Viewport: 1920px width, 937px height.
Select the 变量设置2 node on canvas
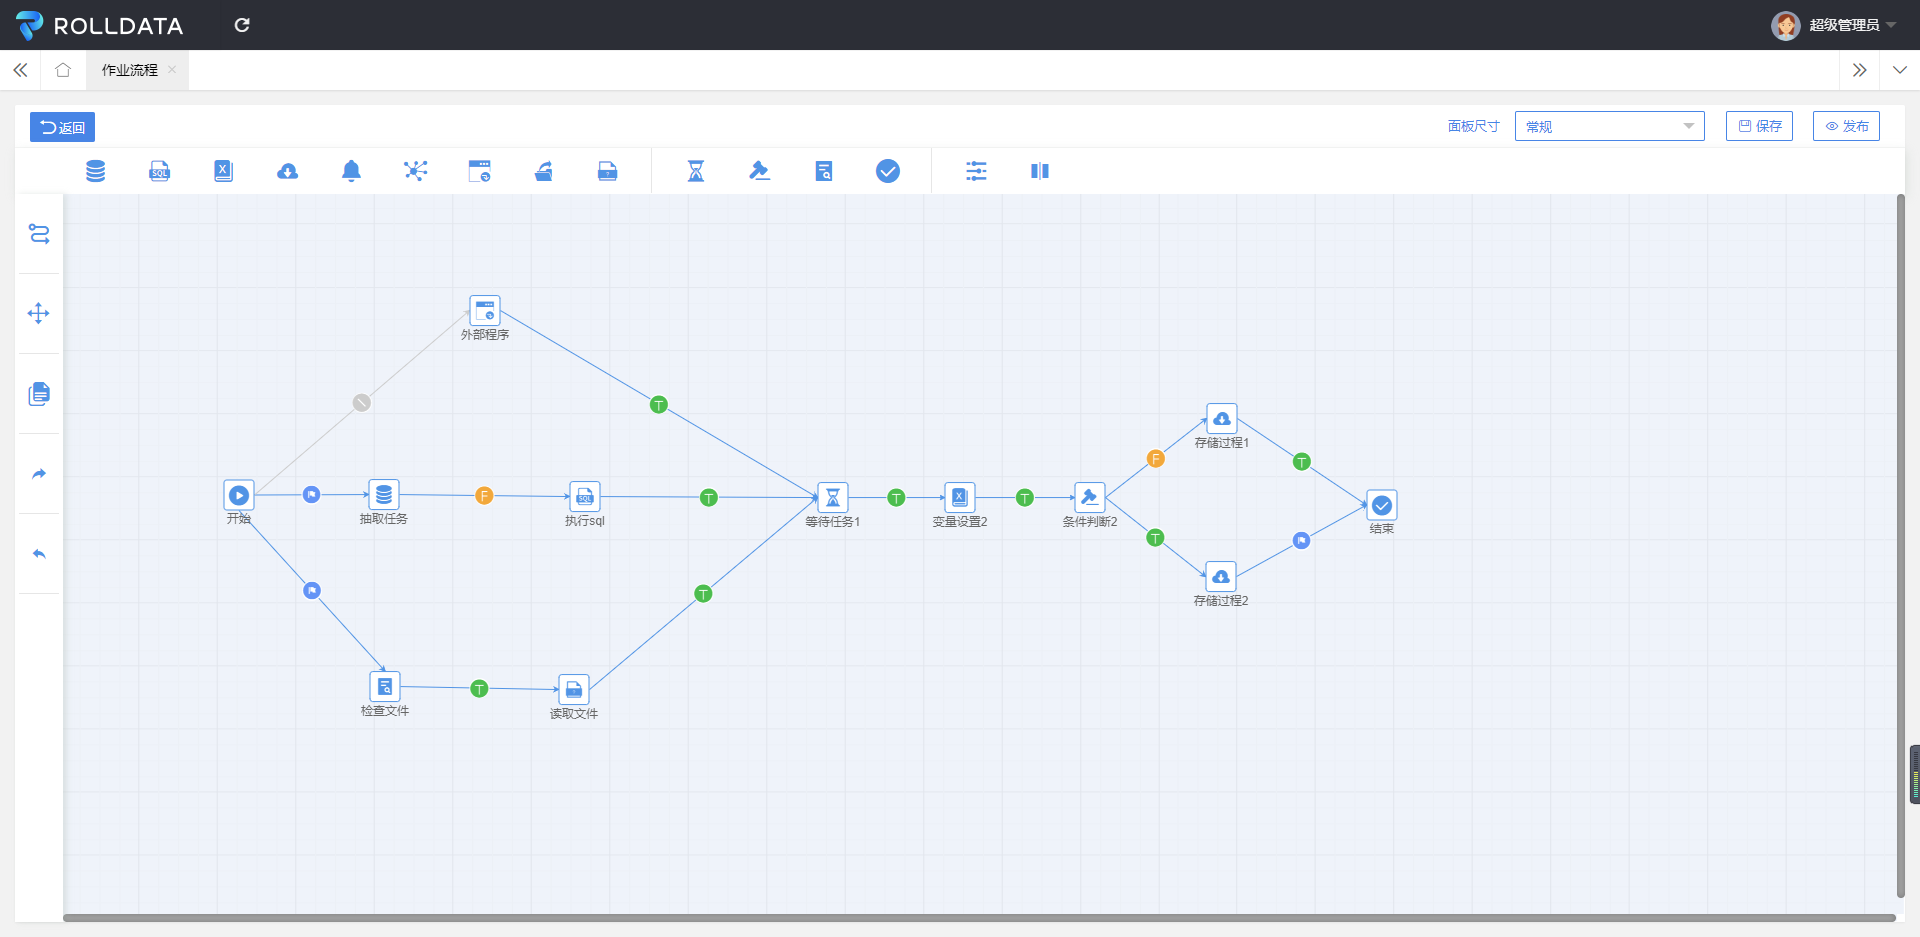pyautogui.click(x=960, y=497)
